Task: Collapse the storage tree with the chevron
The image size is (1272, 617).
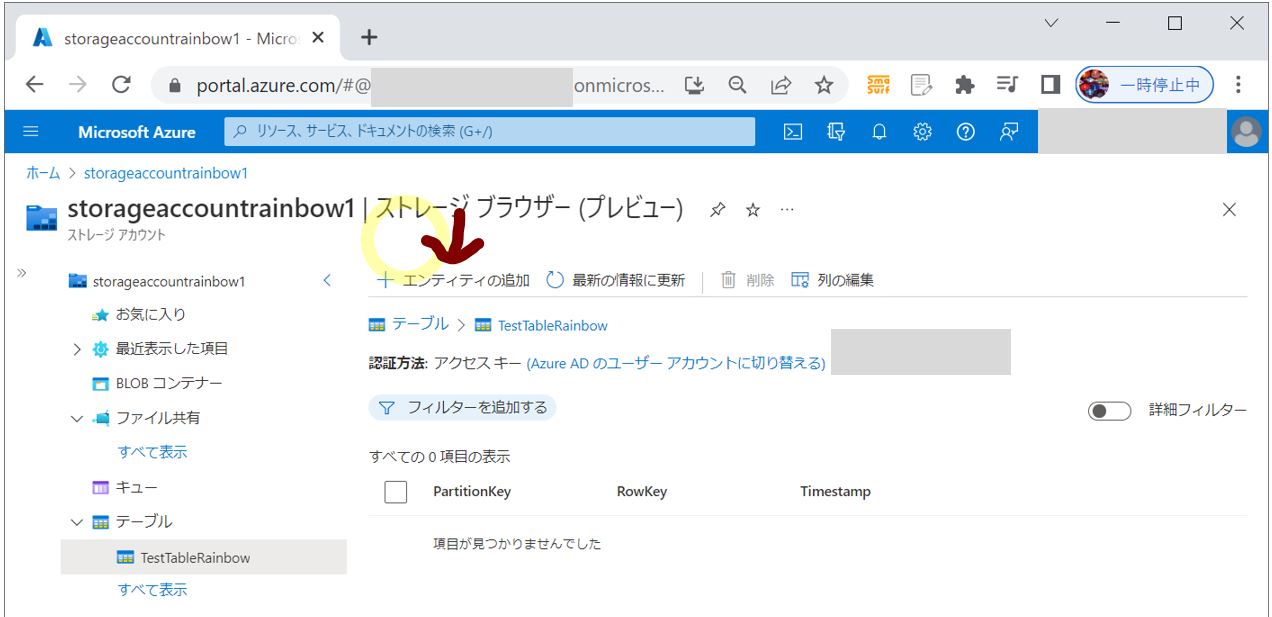Action: click(327, 281)
